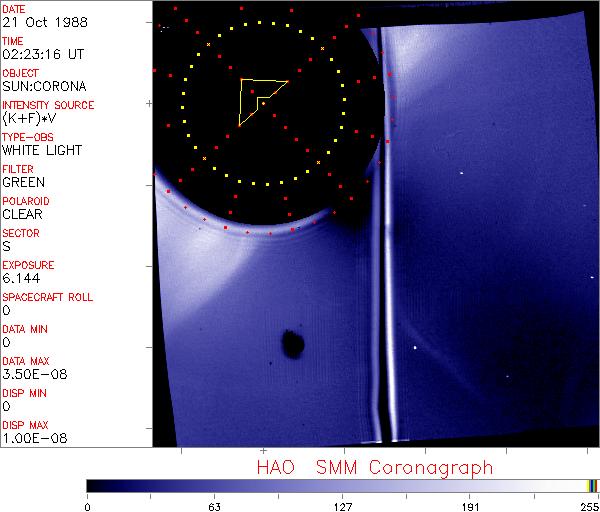Click the DATE label

[x=13, y=9]
